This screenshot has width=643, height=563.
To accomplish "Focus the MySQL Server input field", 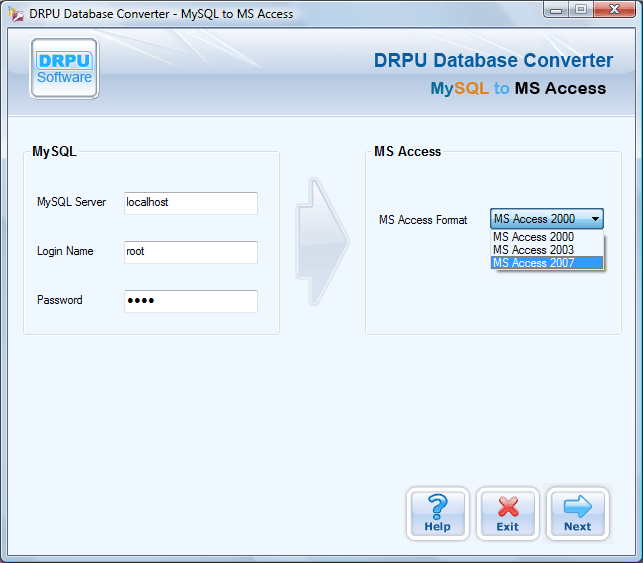I will (191, 203).
